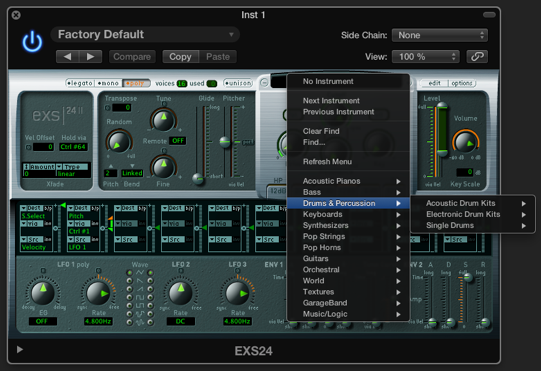Screen dimensions: 541x371
Task: Open the Dest dropdown of S.Select slot
Action: click(x=32, y=208)
